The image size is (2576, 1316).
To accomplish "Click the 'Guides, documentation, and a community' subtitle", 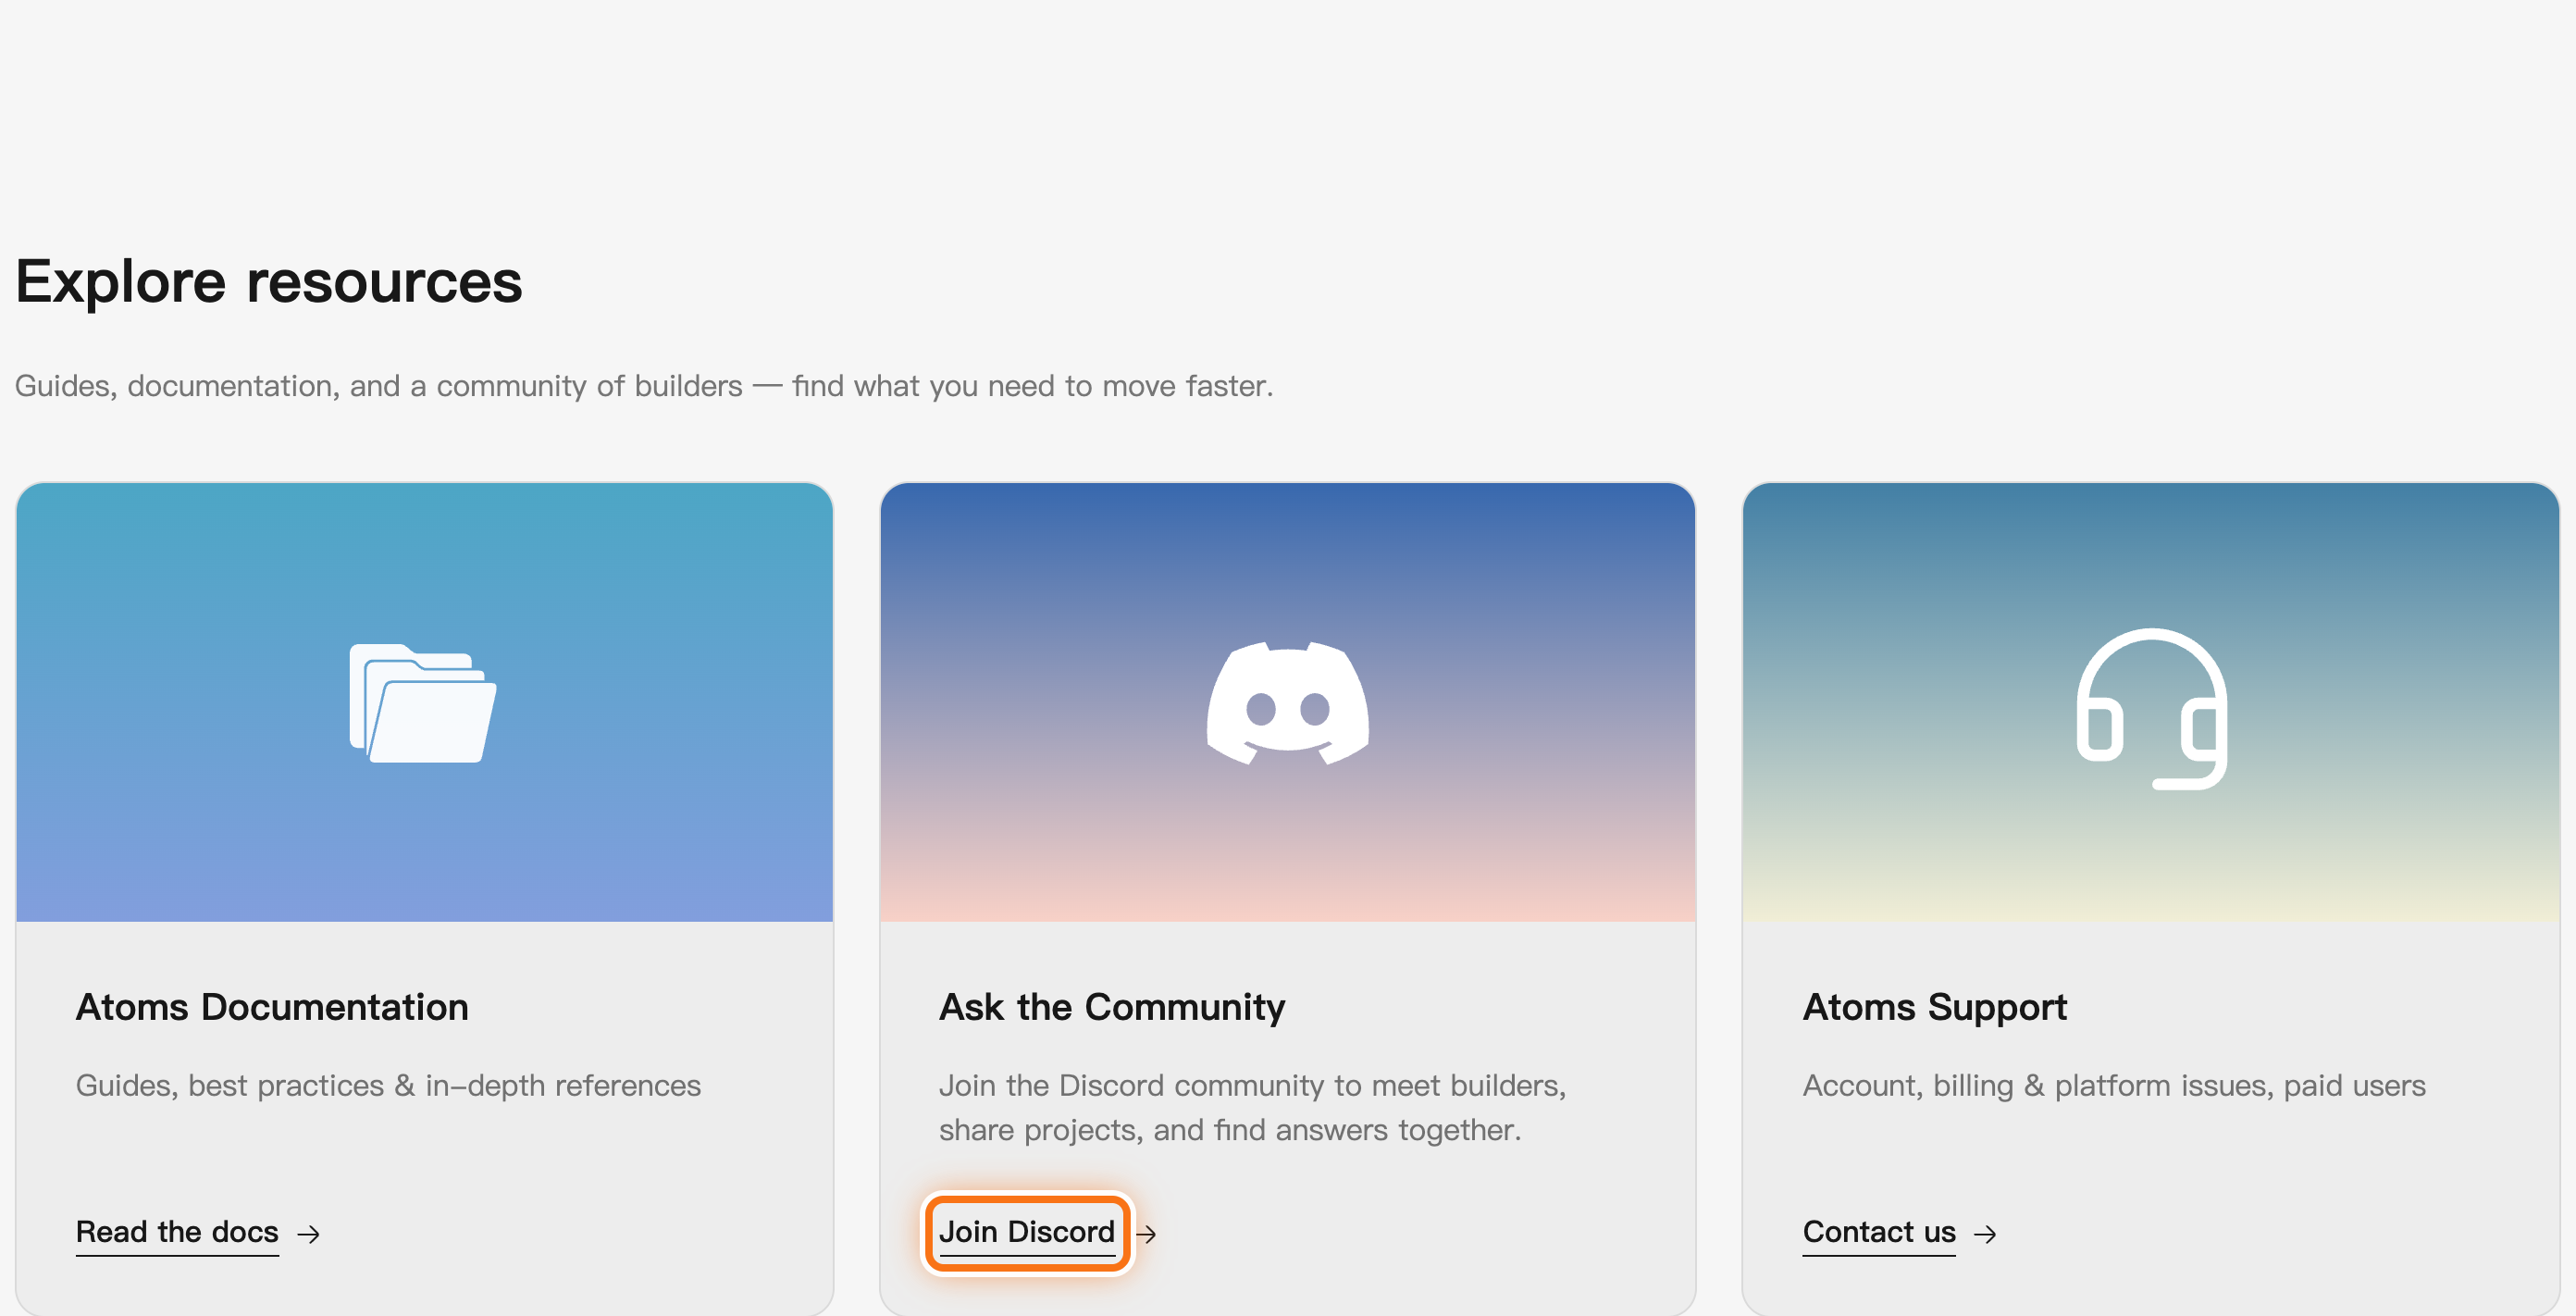I will tap(644, 386).
